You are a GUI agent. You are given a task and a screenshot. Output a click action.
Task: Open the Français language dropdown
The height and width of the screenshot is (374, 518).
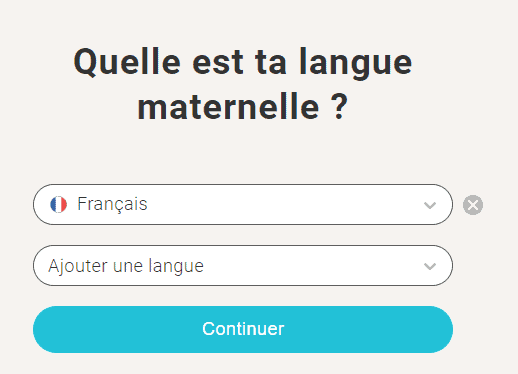click(243, 204)
